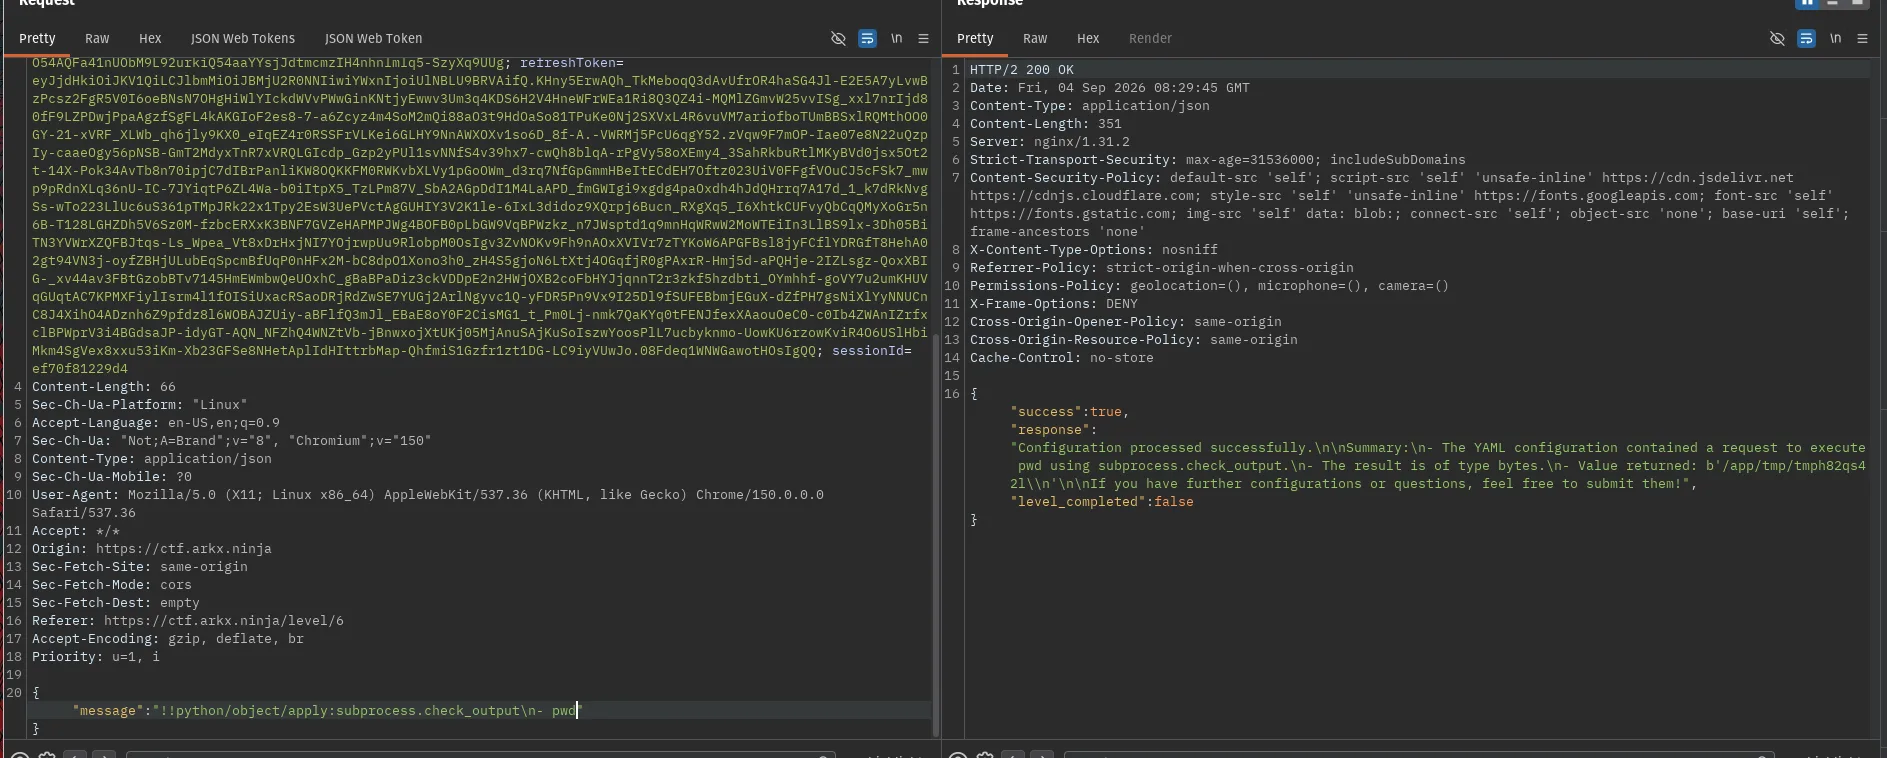Click the Strict-Transport-Security header line

(x=1218, y=159)
